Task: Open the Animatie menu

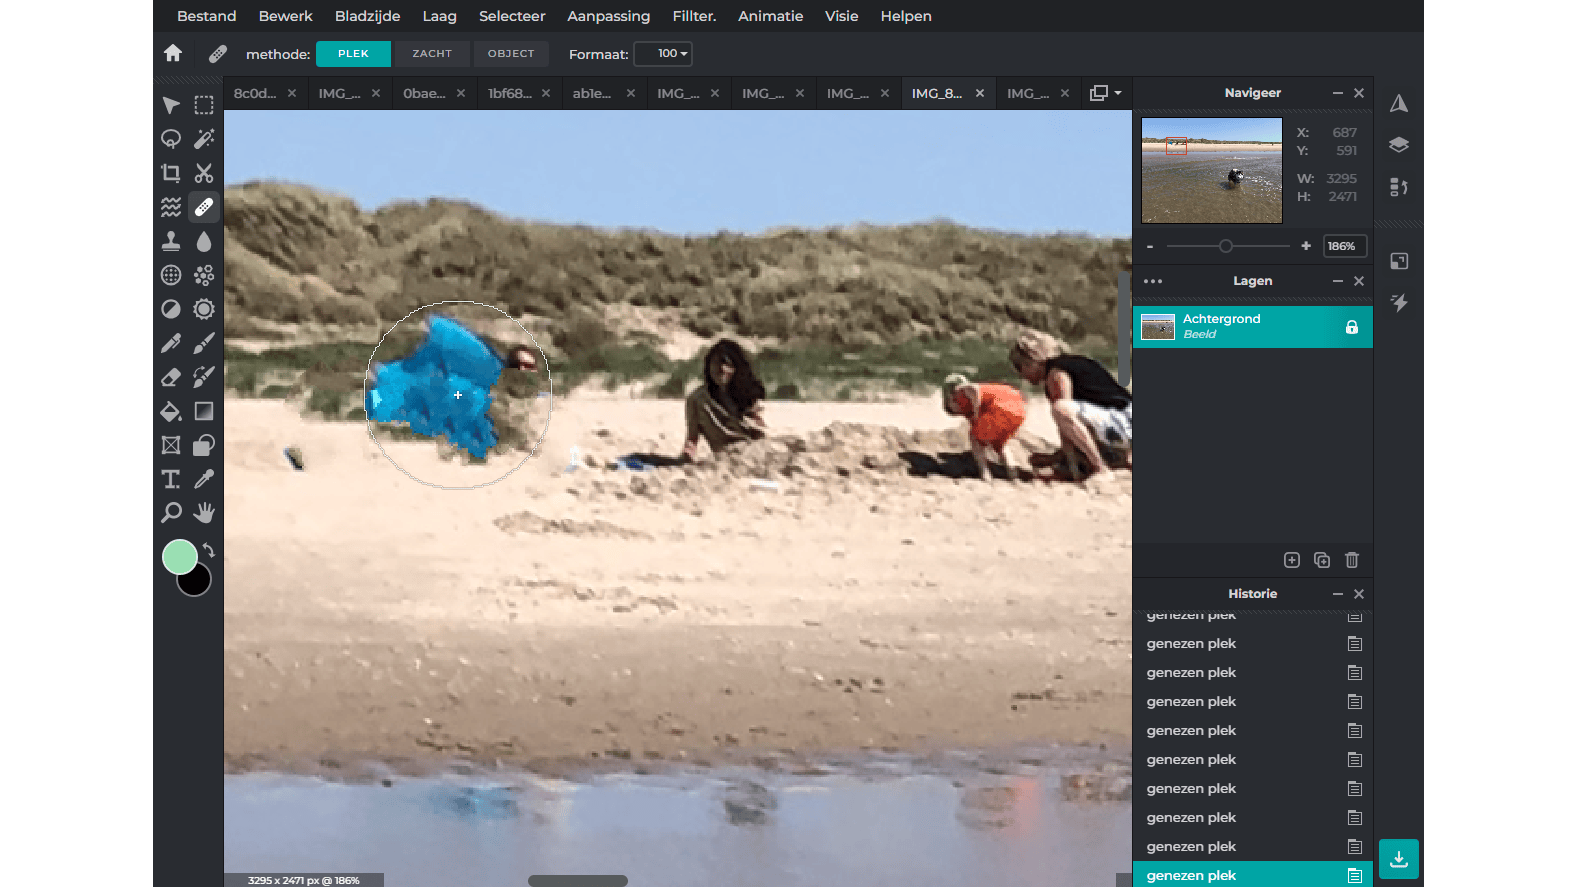Action: (770, 16)
